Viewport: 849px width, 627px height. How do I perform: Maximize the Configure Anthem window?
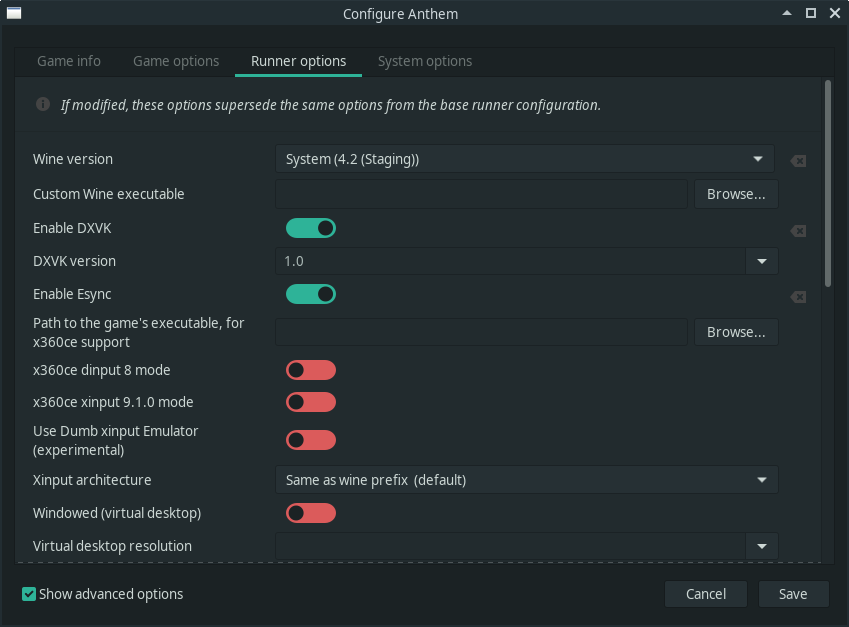[811, 13]
